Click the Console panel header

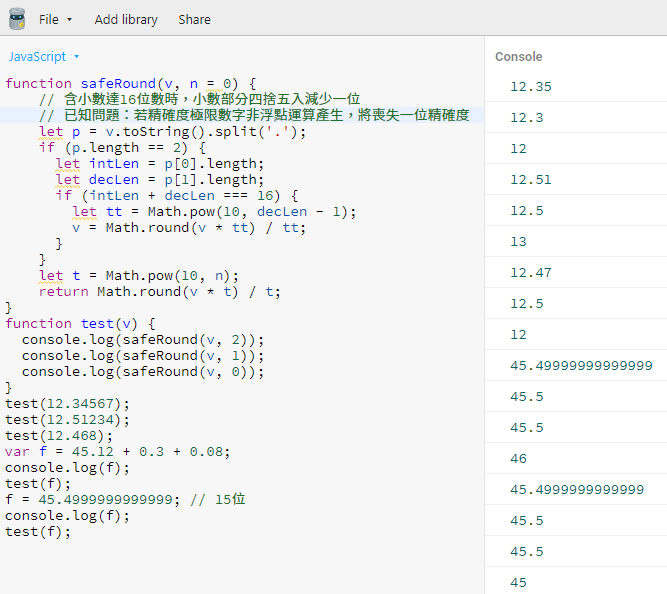(519, 57)
